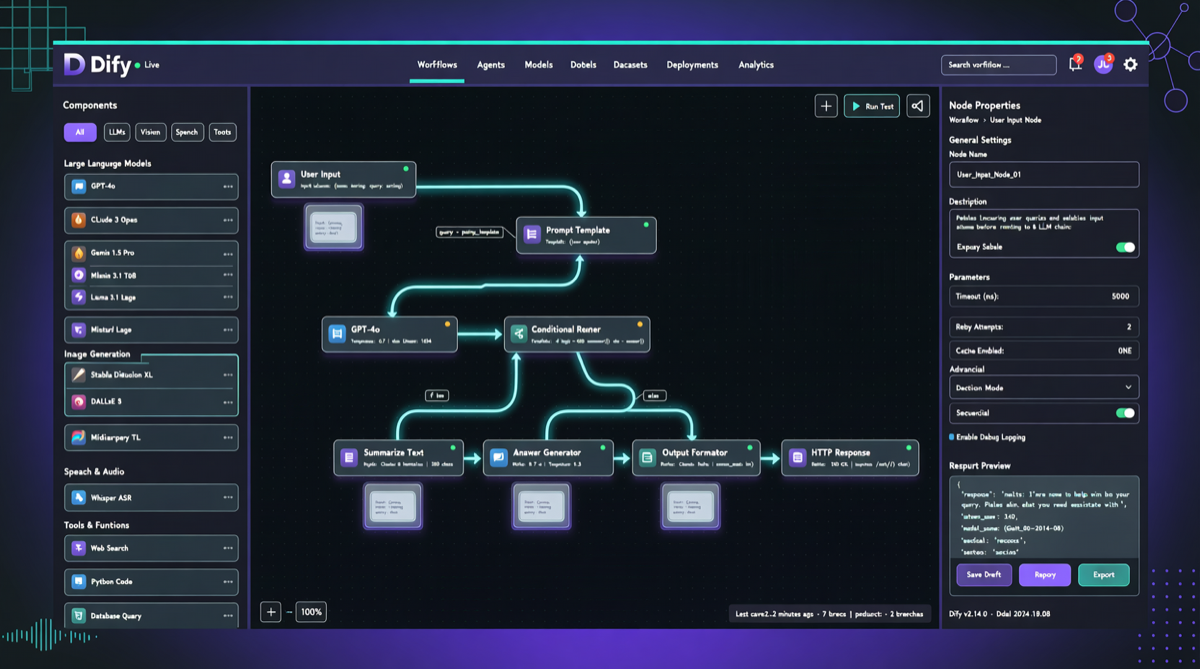Click the Conditional Rauner node icon

pyautogui.click(x=518, y=334)
